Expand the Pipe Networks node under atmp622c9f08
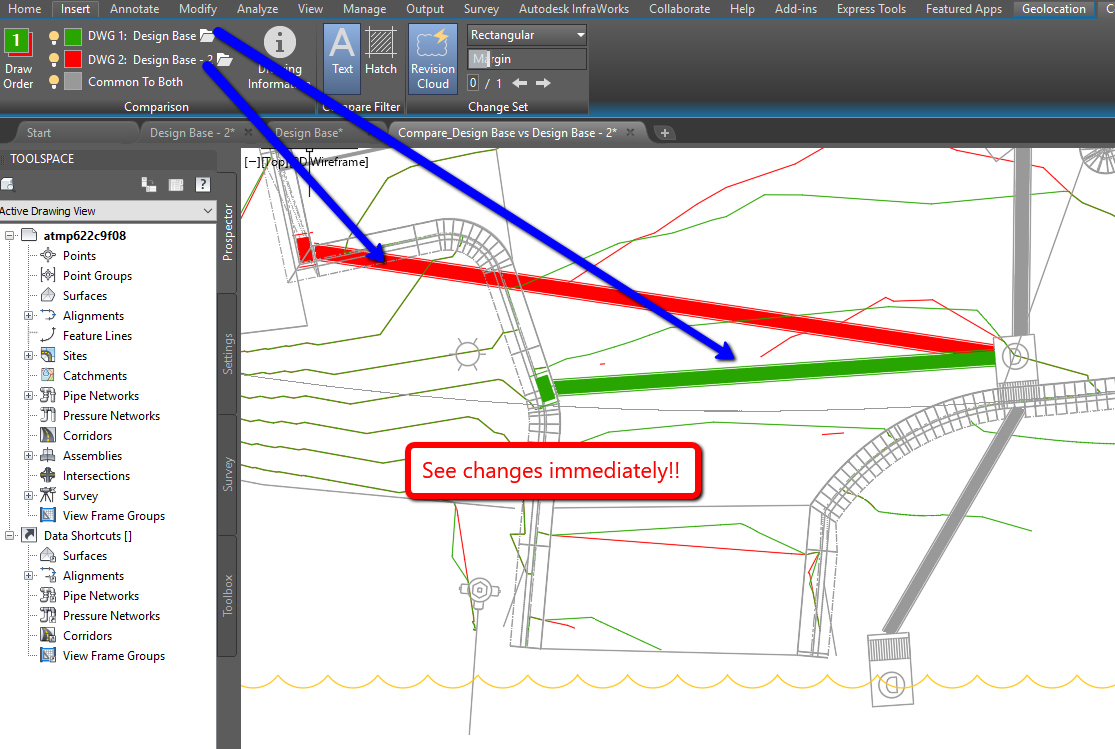Screen dimensions: 1115x749 29,395
